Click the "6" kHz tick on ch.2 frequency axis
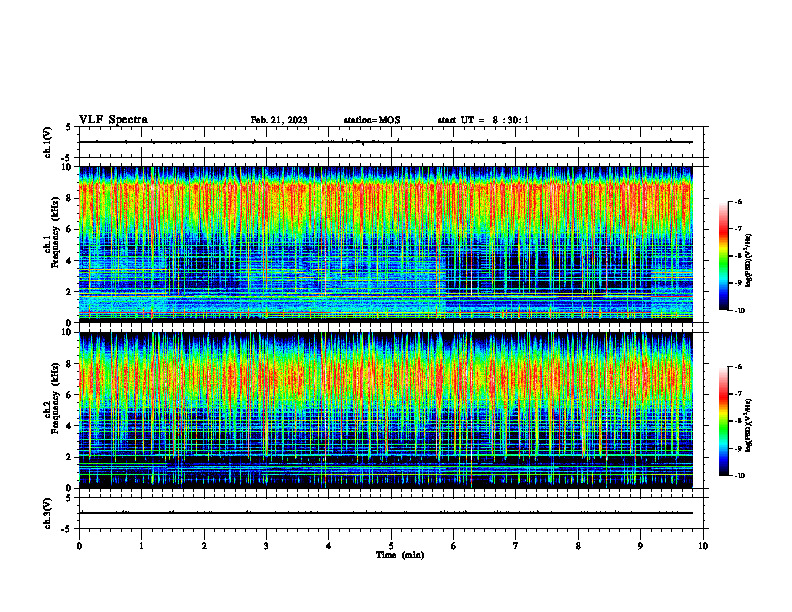This screenshot has height=612, width=792. click(x=70, y=395)
